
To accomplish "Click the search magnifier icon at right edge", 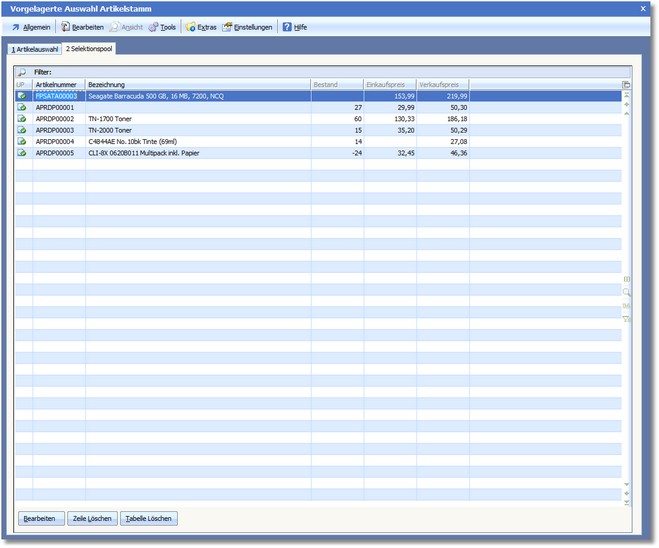I will tap(627, 292).
